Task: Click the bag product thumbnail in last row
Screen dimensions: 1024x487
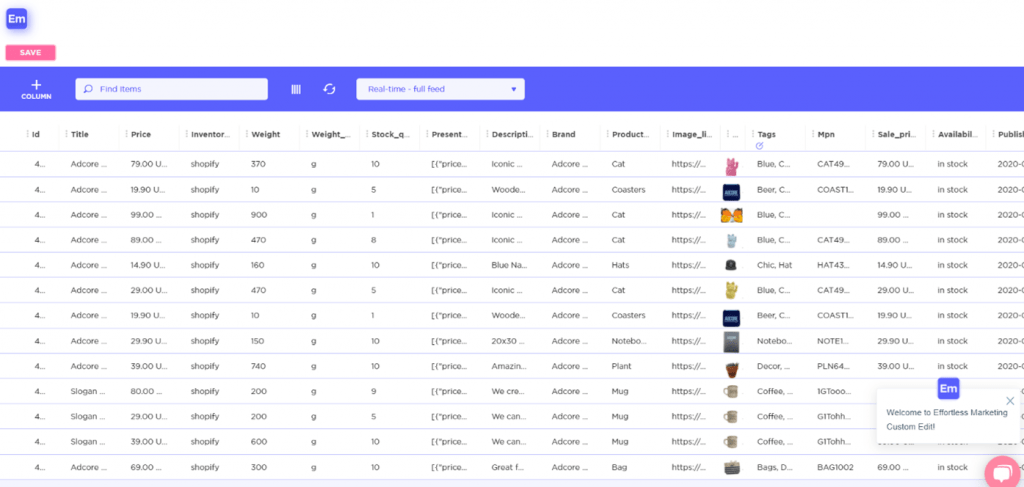Action: tap(731, 467)
